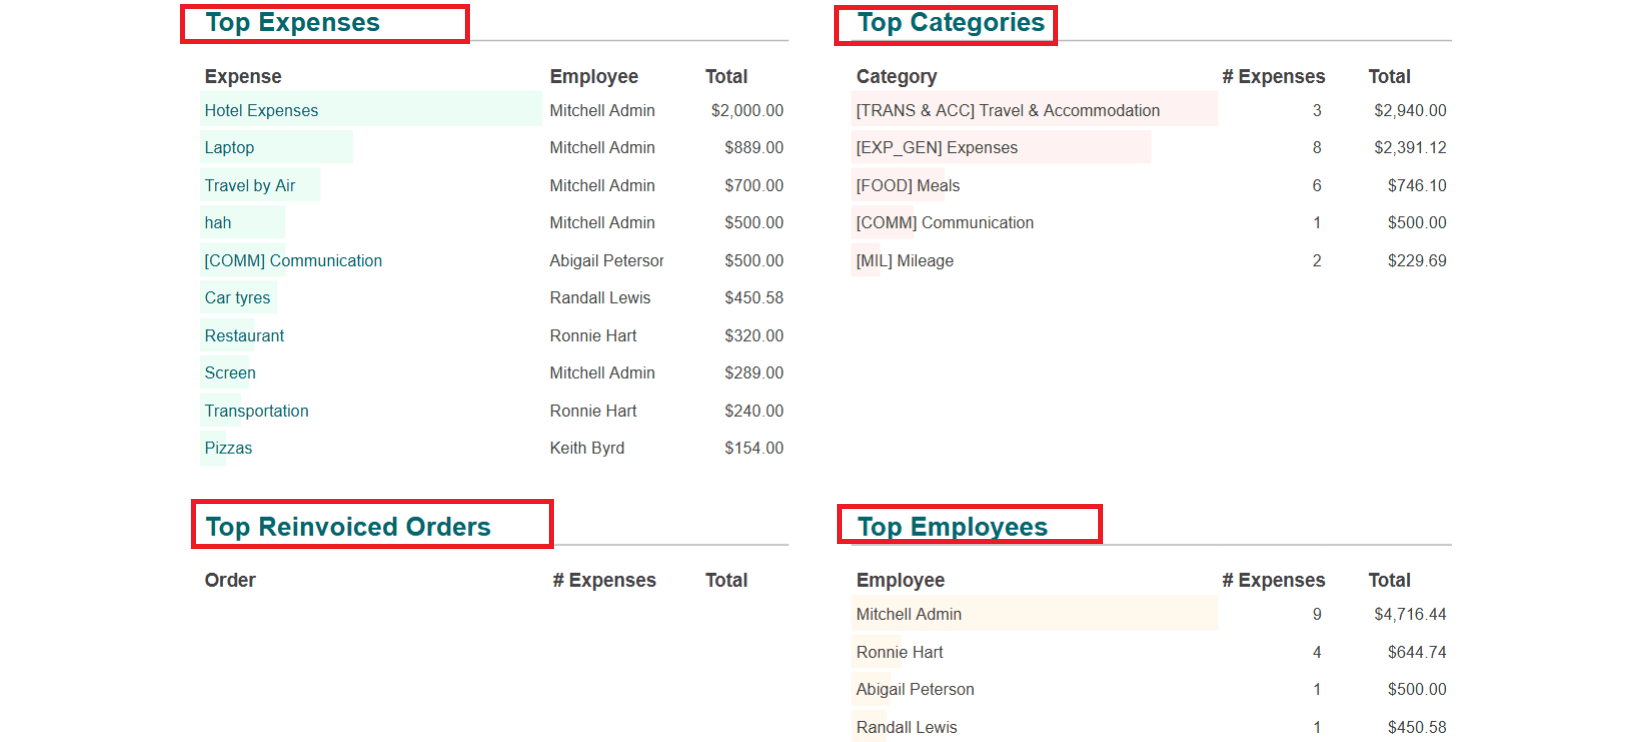Image resolution: width=1635 pixels, height=742 pixels.
Task: Click # Expenses header in Top Categories
Action: (x=1273, y=76)
